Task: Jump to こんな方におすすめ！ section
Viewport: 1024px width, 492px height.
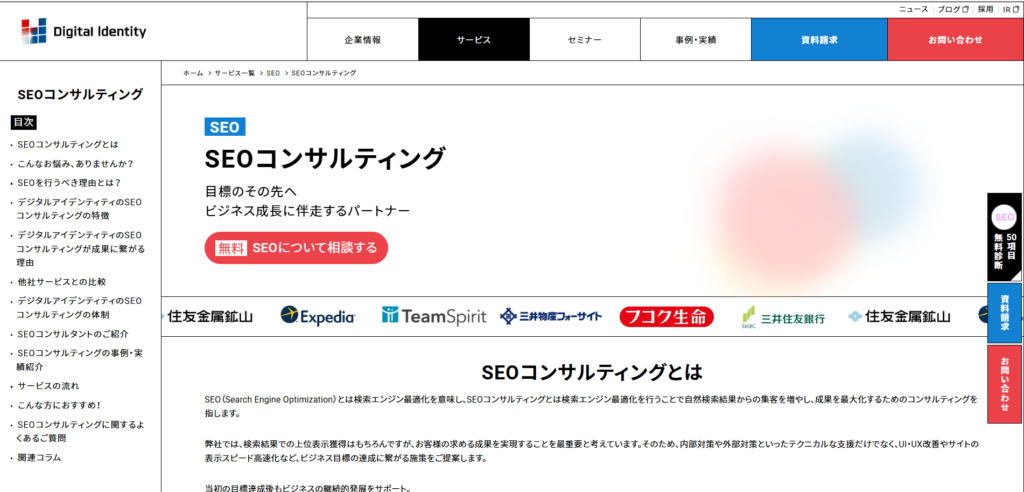Action: coord(59,405)
